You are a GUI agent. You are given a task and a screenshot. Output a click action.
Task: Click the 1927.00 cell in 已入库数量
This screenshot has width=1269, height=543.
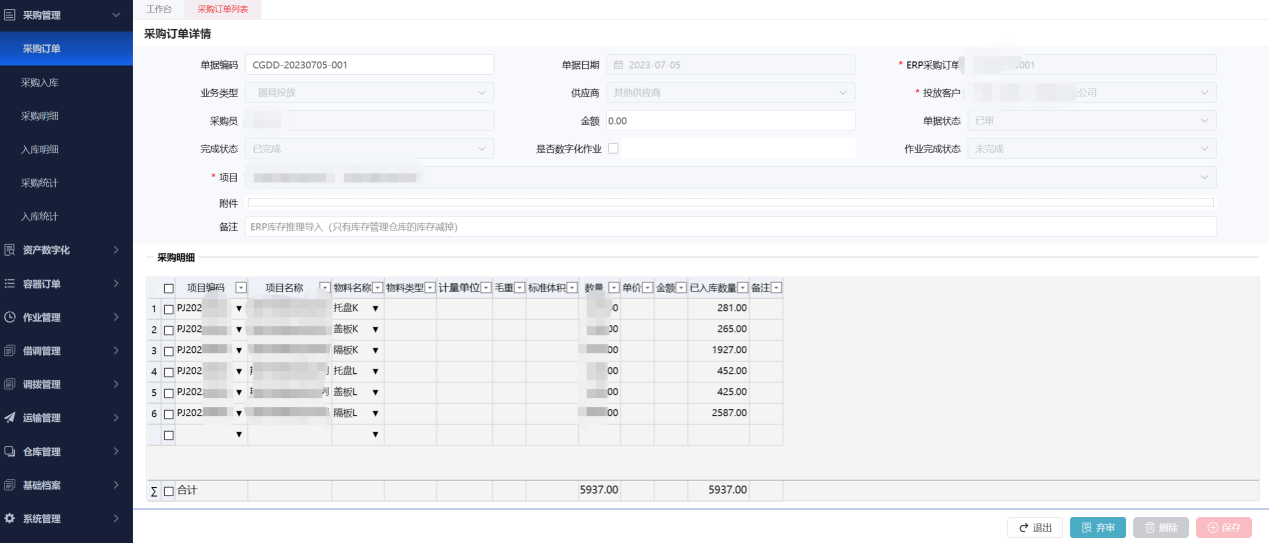[x=718, y=350]
